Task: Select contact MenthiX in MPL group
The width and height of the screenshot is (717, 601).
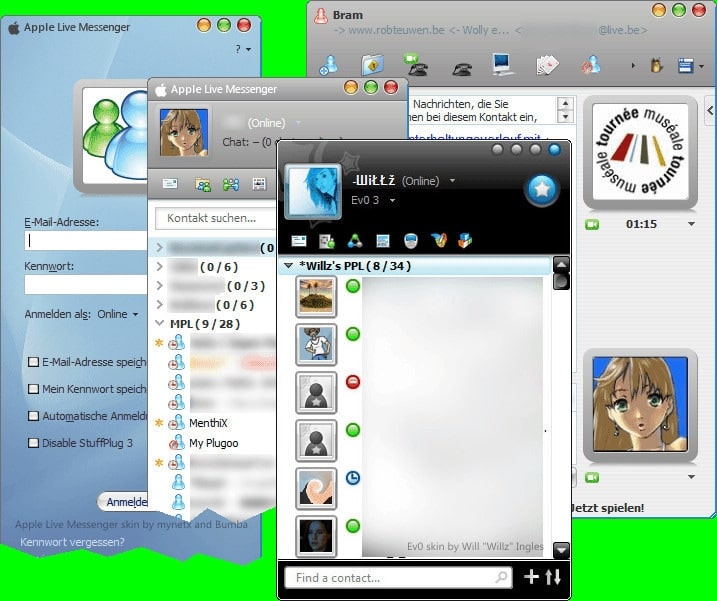Action: pos(208,423)
